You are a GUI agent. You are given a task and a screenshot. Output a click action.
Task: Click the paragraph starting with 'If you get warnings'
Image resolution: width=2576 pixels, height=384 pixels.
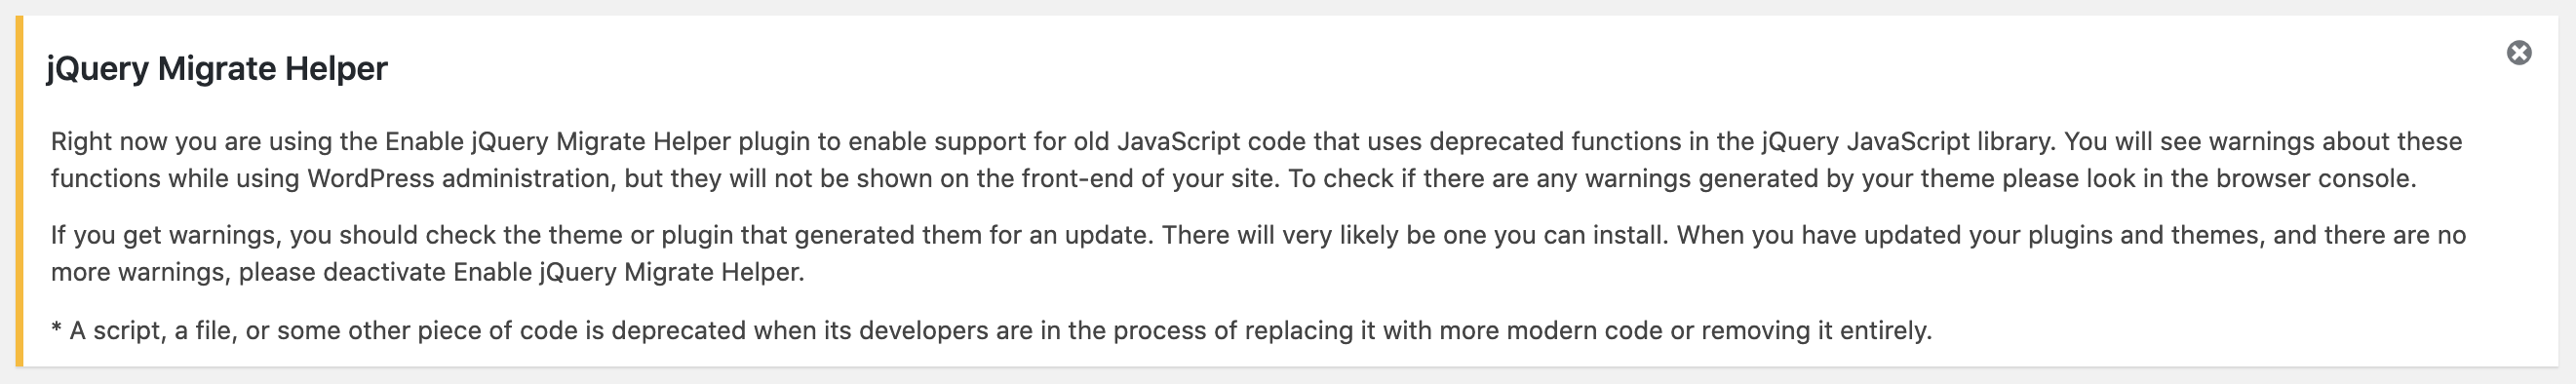click(1258, 254)
